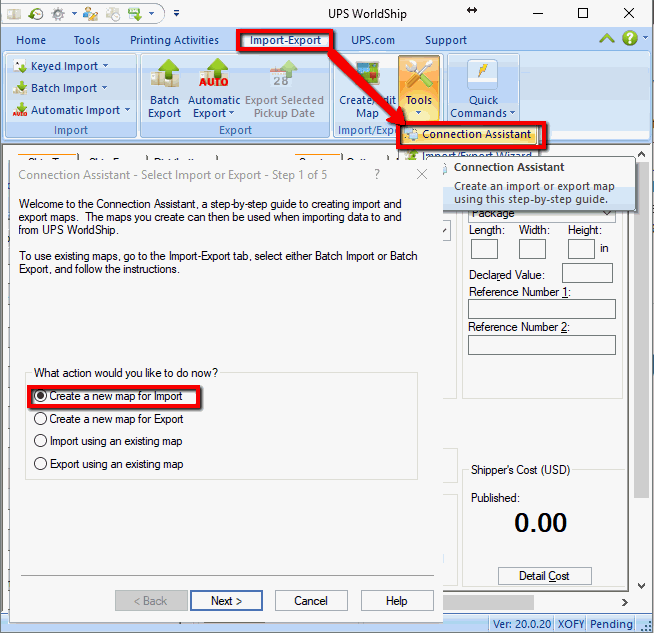
Task: Select Create a new map for Import
Action: (x=41, y=396)
